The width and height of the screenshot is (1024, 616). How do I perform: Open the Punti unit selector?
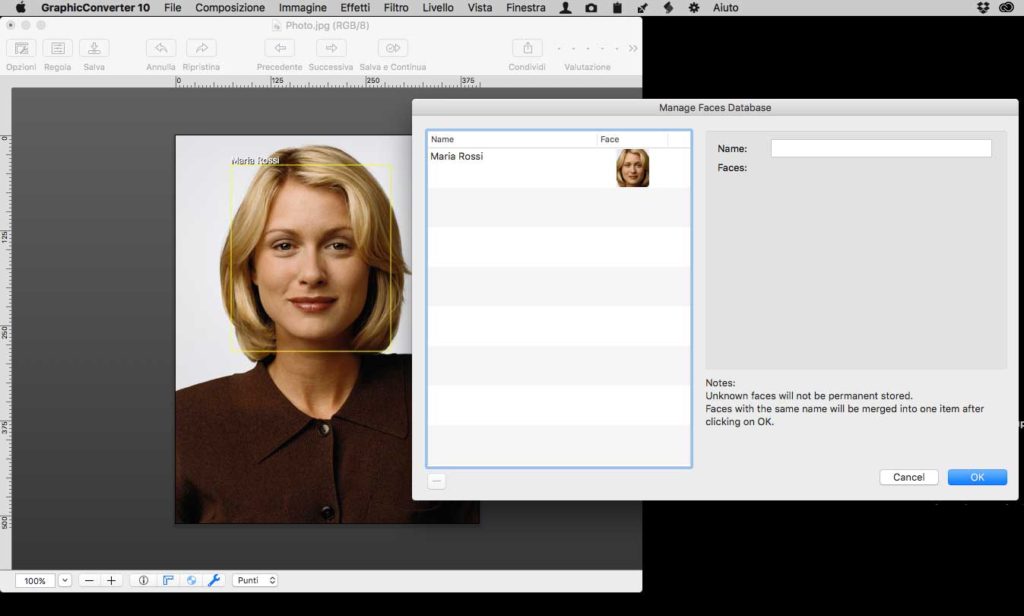(254, 580)
